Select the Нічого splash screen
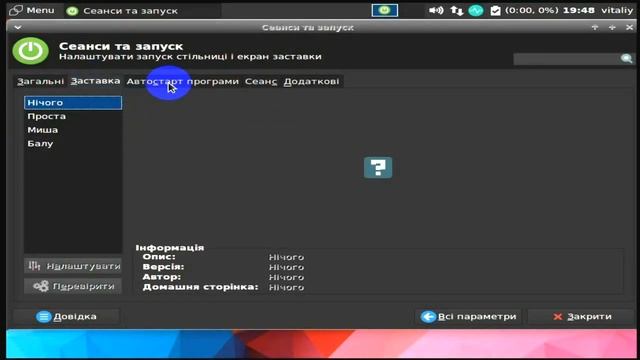This screenshot has height=360, width=640. (73, 102)
